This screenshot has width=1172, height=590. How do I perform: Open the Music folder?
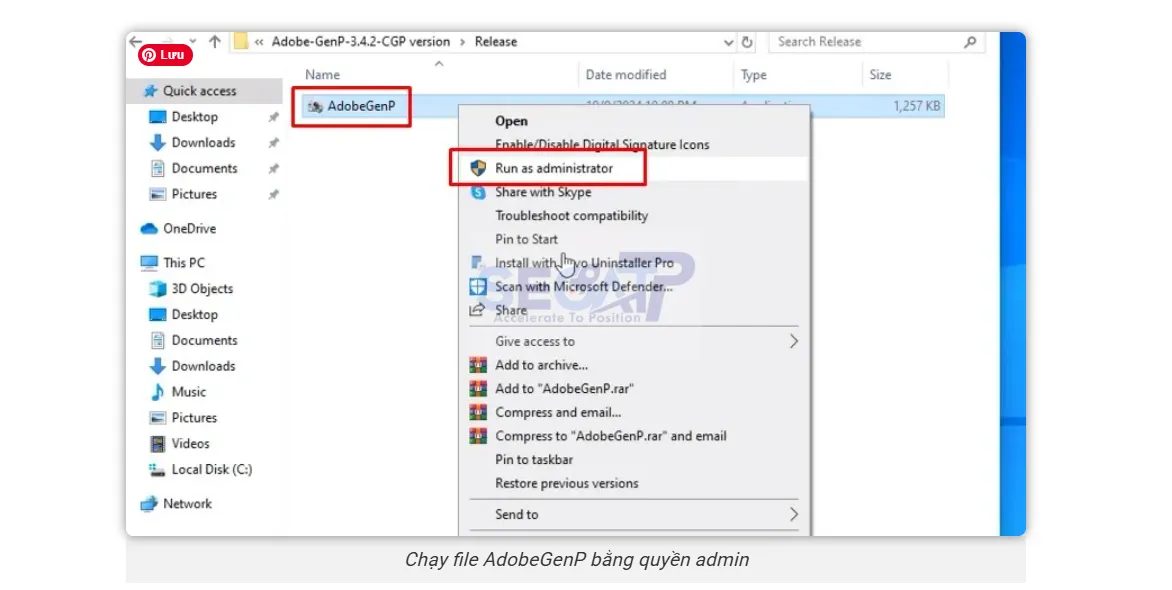[188, 392]
